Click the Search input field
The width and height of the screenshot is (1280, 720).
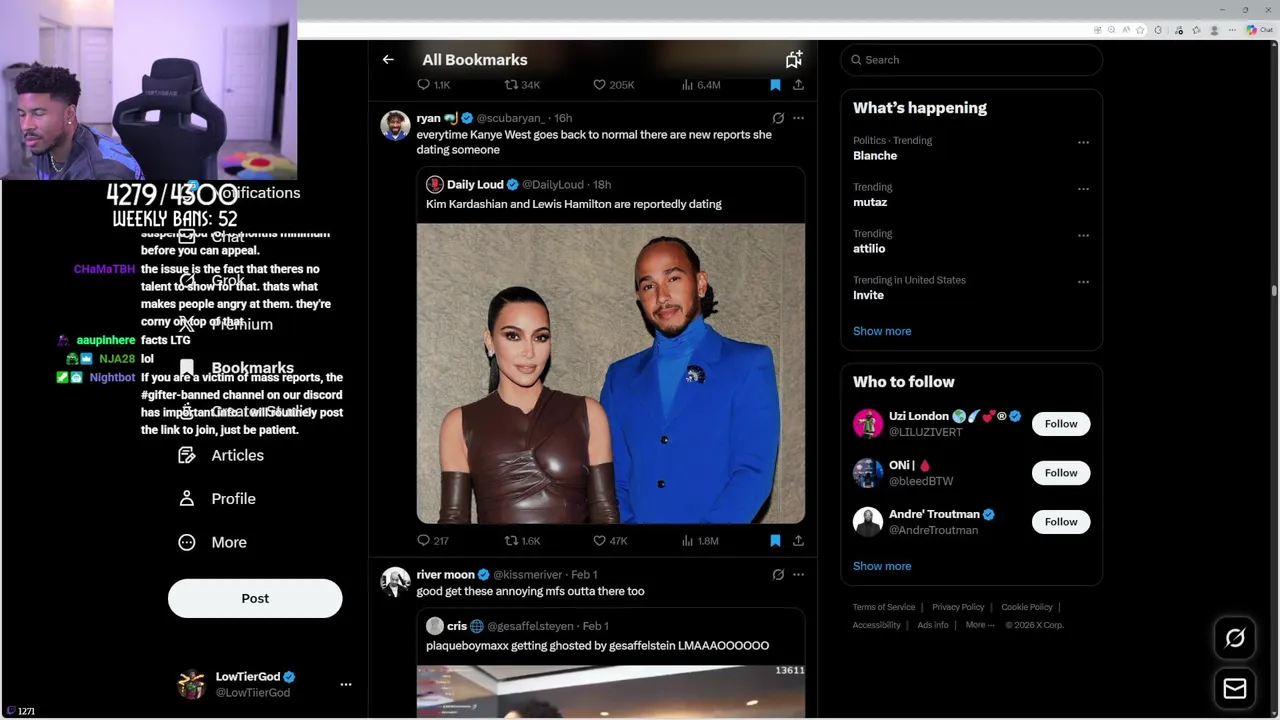pyautogui.click(x=971, y=60)
